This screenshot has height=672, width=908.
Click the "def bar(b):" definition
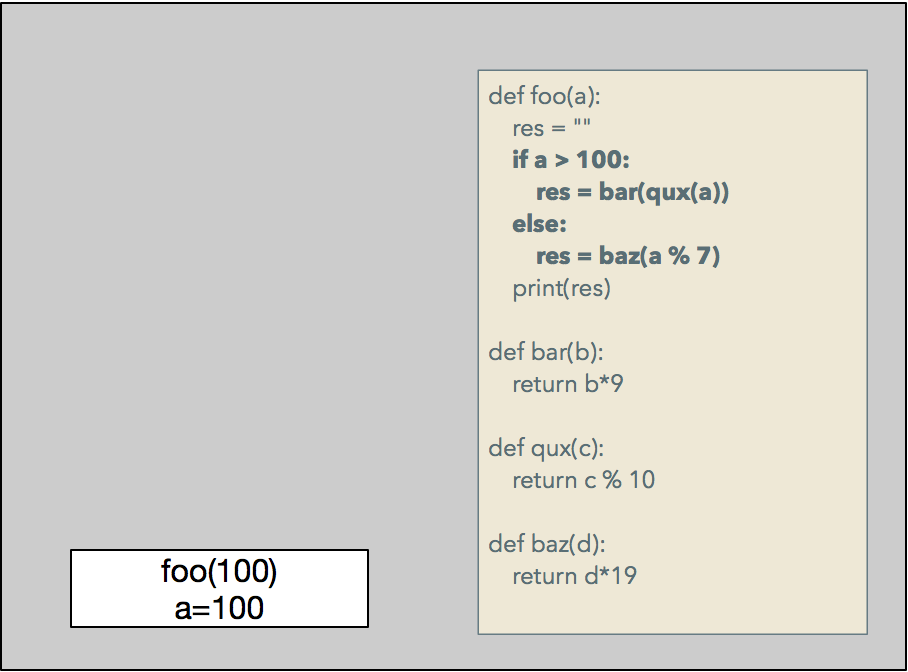click(x=546, y=352)
